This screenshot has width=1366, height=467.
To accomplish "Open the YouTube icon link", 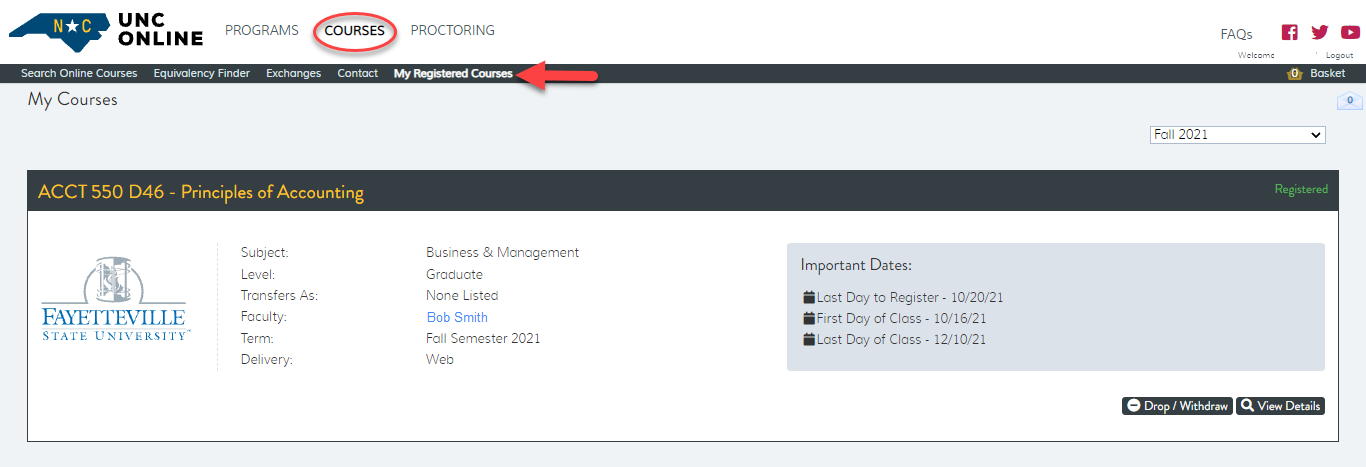I will point(1350,32).
